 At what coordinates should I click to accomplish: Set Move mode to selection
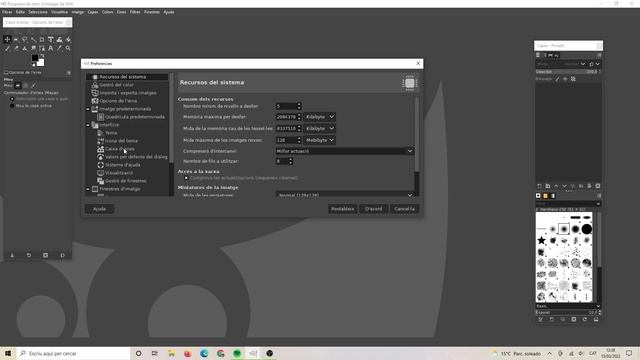[x=25, y=85]
